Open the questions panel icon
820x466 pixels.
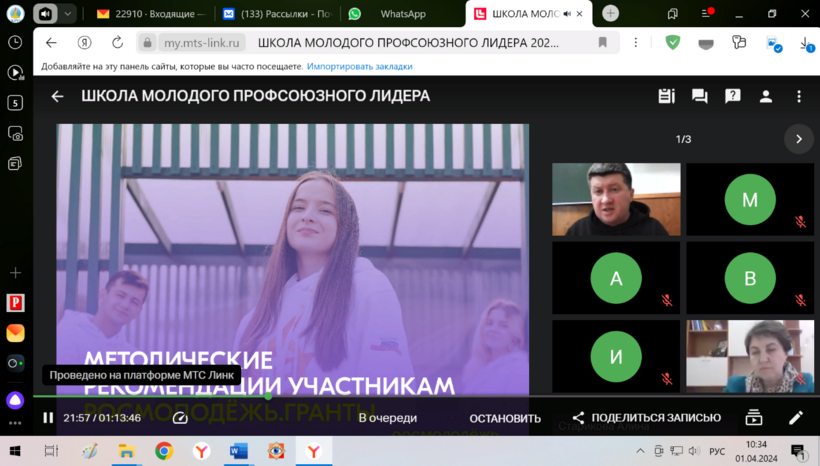tap(733, 96)
